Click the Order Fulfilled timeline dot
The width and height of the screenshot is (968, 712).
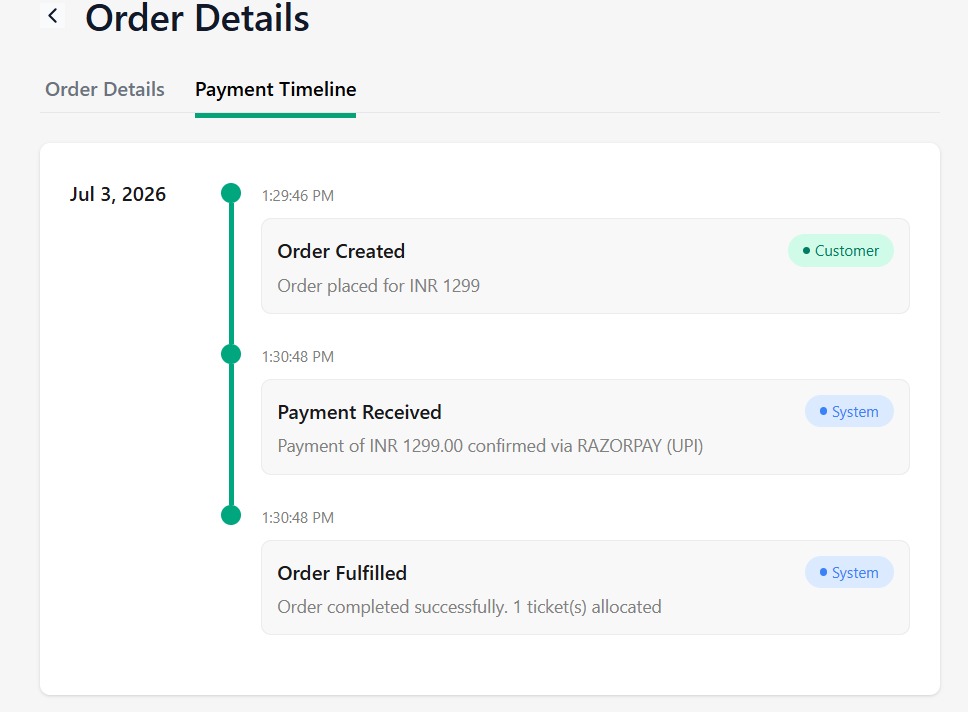(231, 515)
